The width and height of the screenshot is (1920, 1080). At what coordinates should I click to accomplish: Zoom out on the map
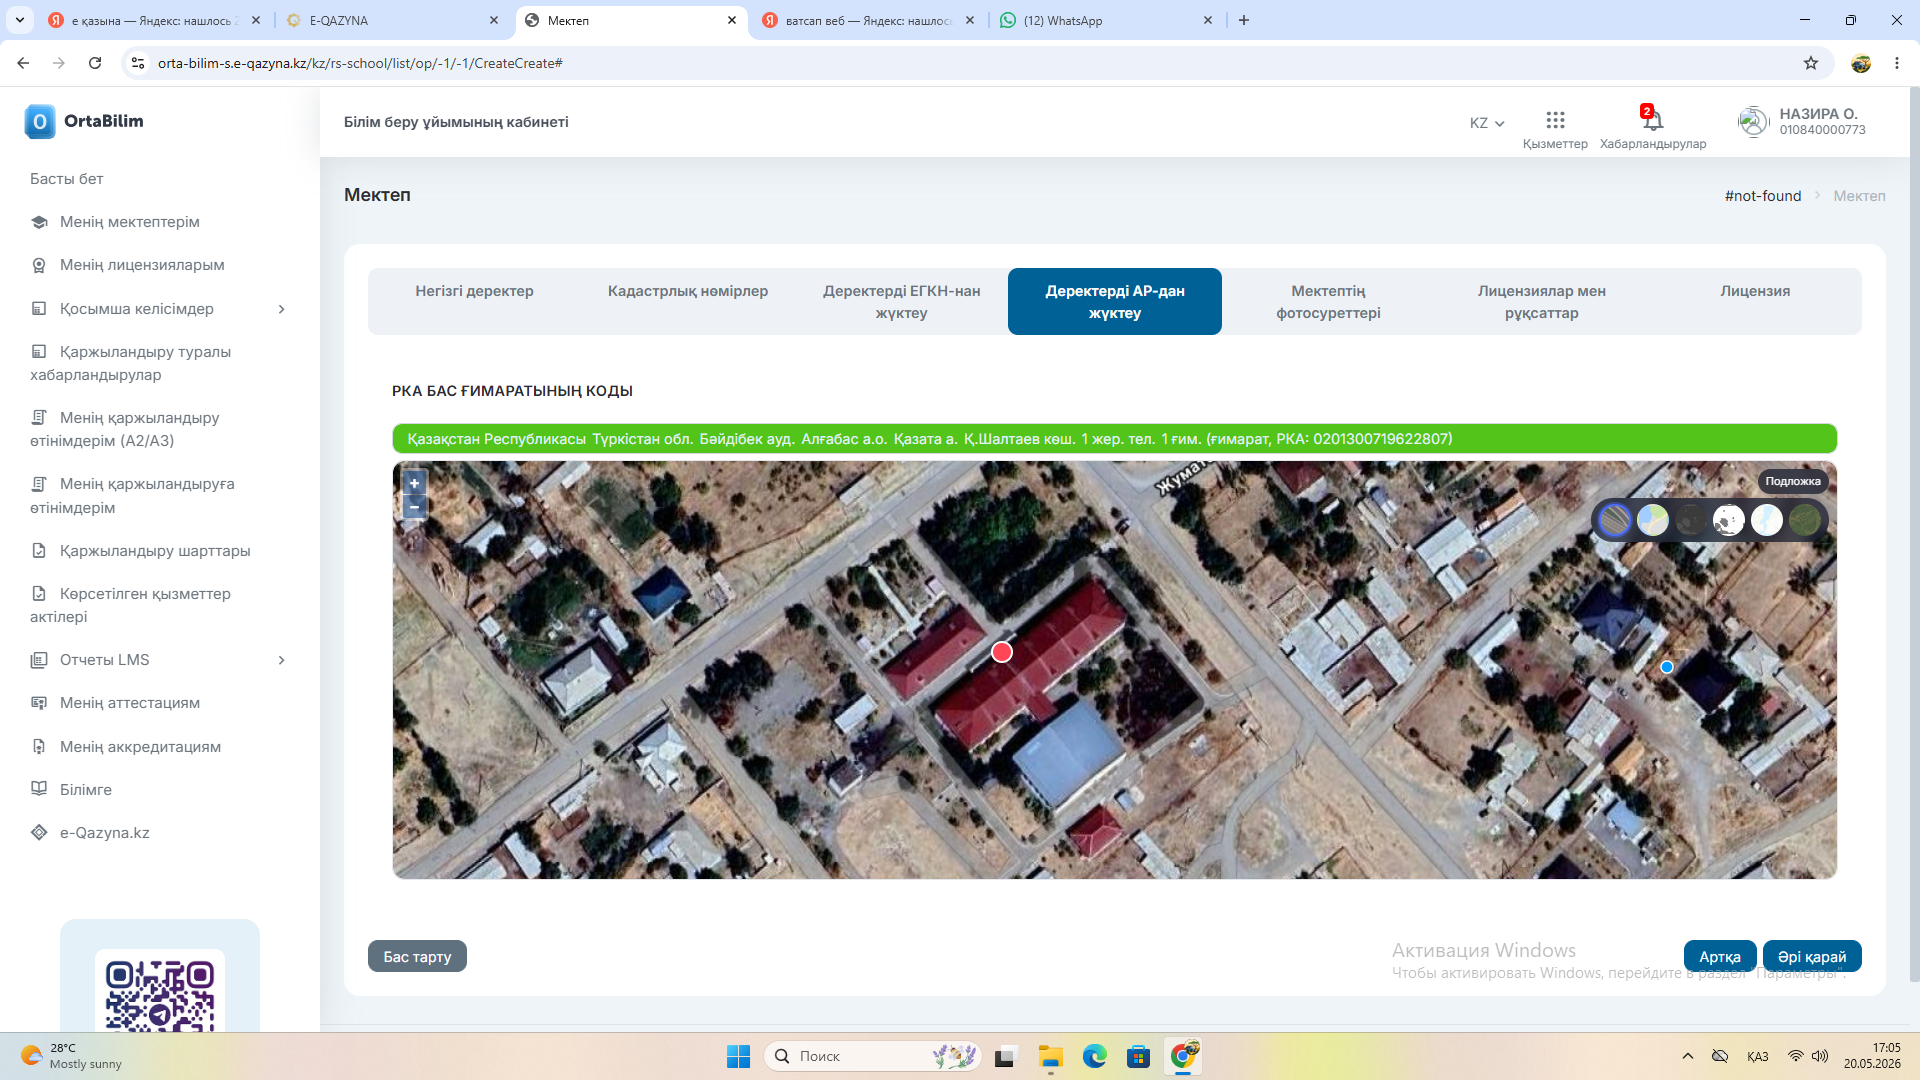[414, 507]
